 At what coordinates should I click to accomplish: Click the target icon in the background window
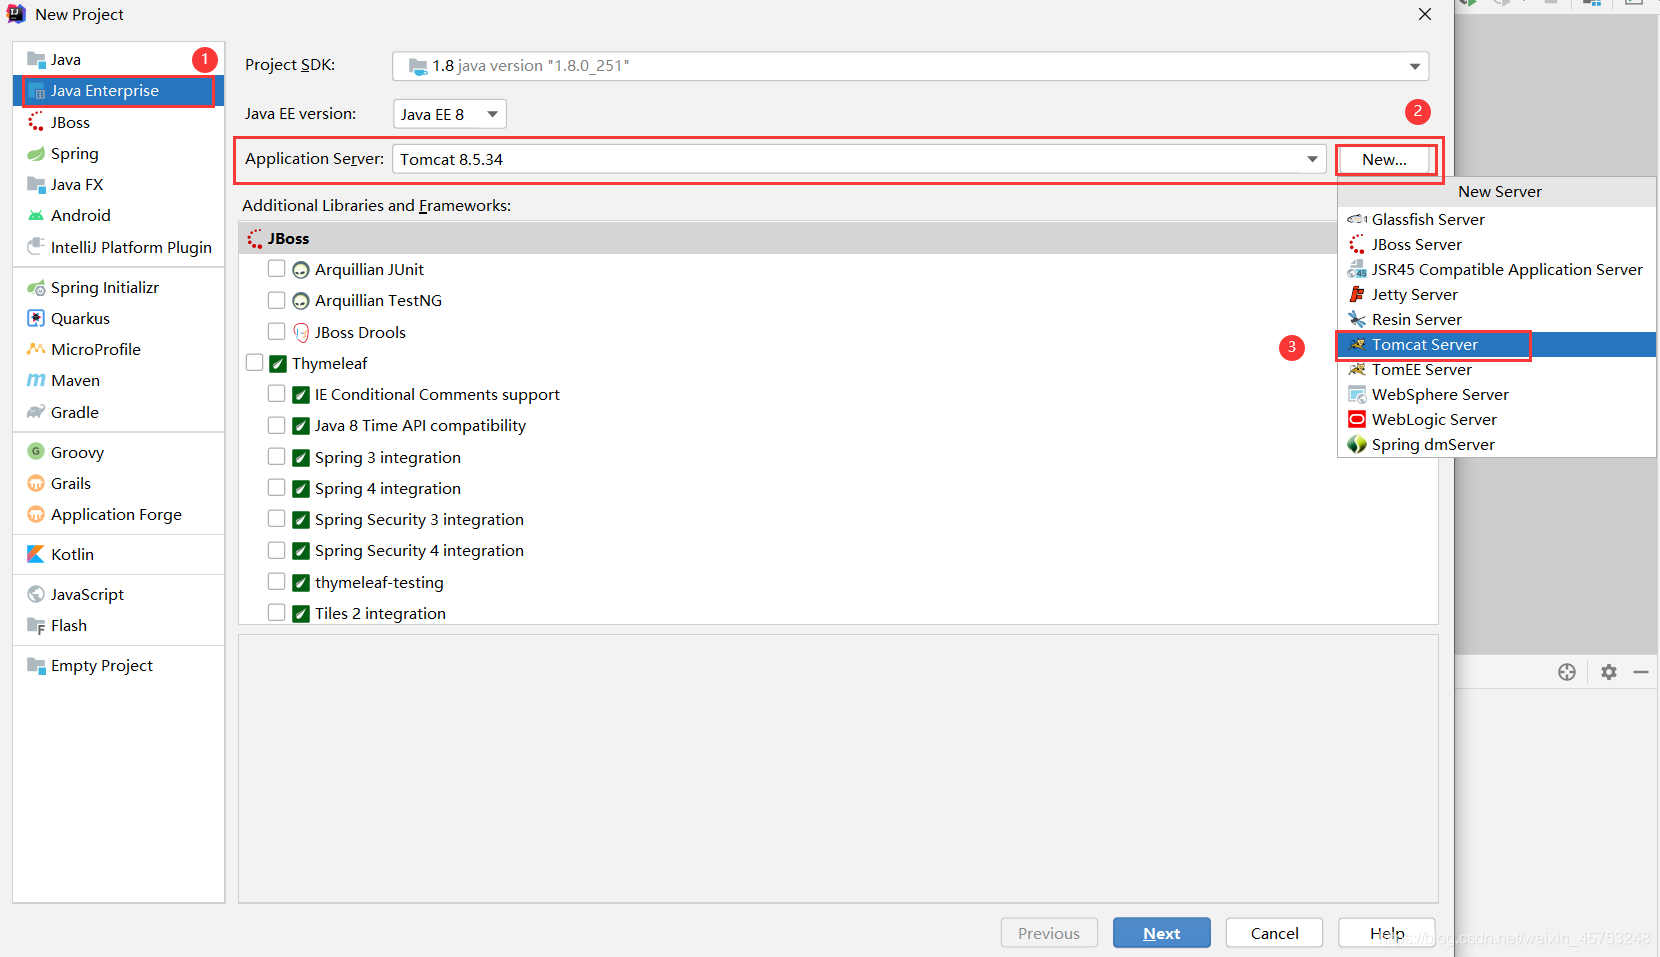tap(1567, 672)
